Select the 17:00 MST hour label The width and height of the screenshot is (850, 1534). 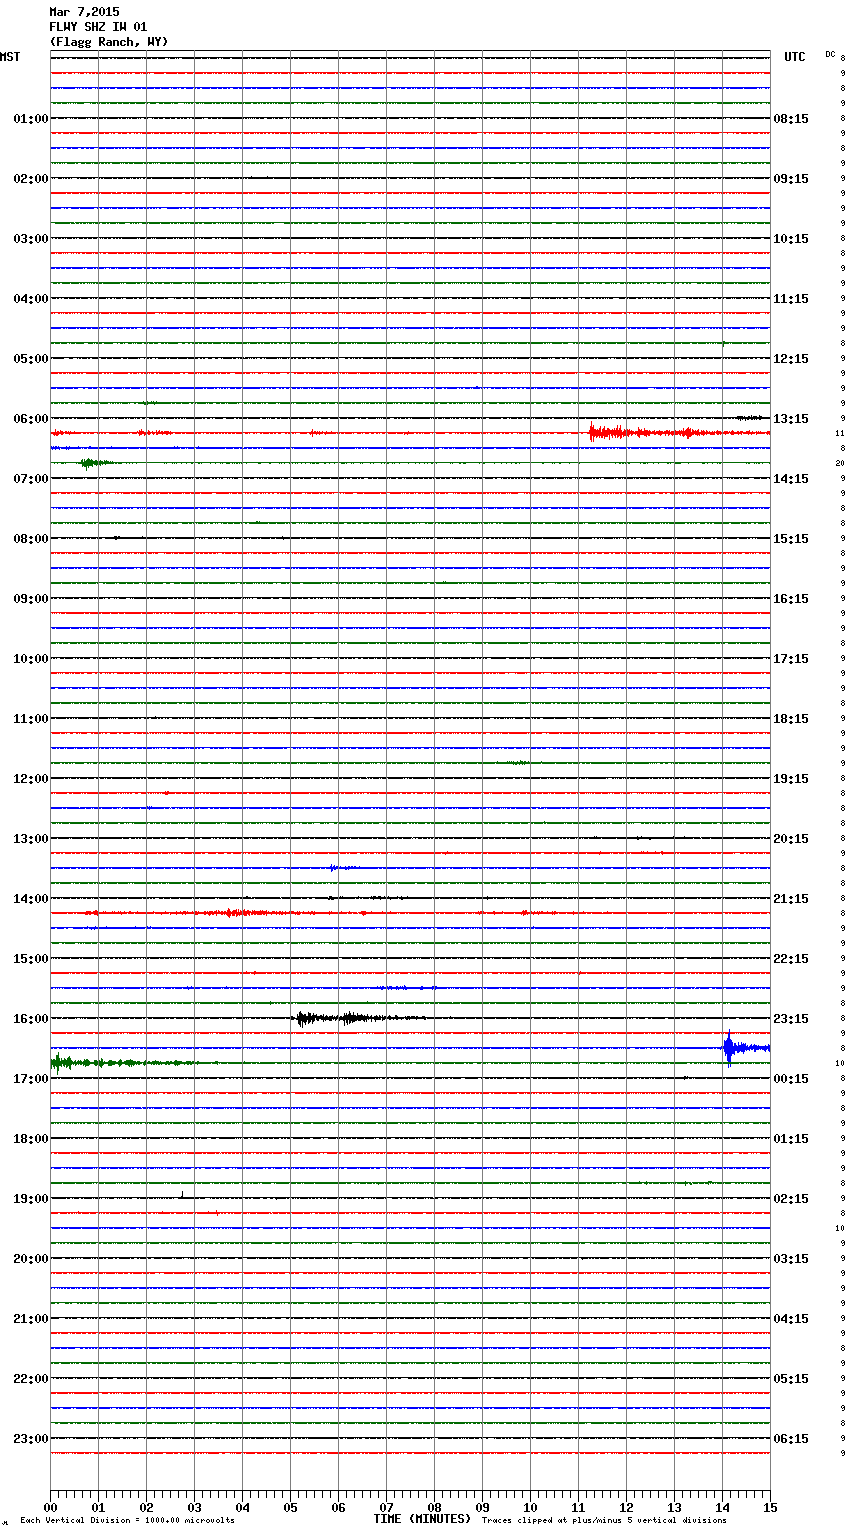[x=31, y=1079]
